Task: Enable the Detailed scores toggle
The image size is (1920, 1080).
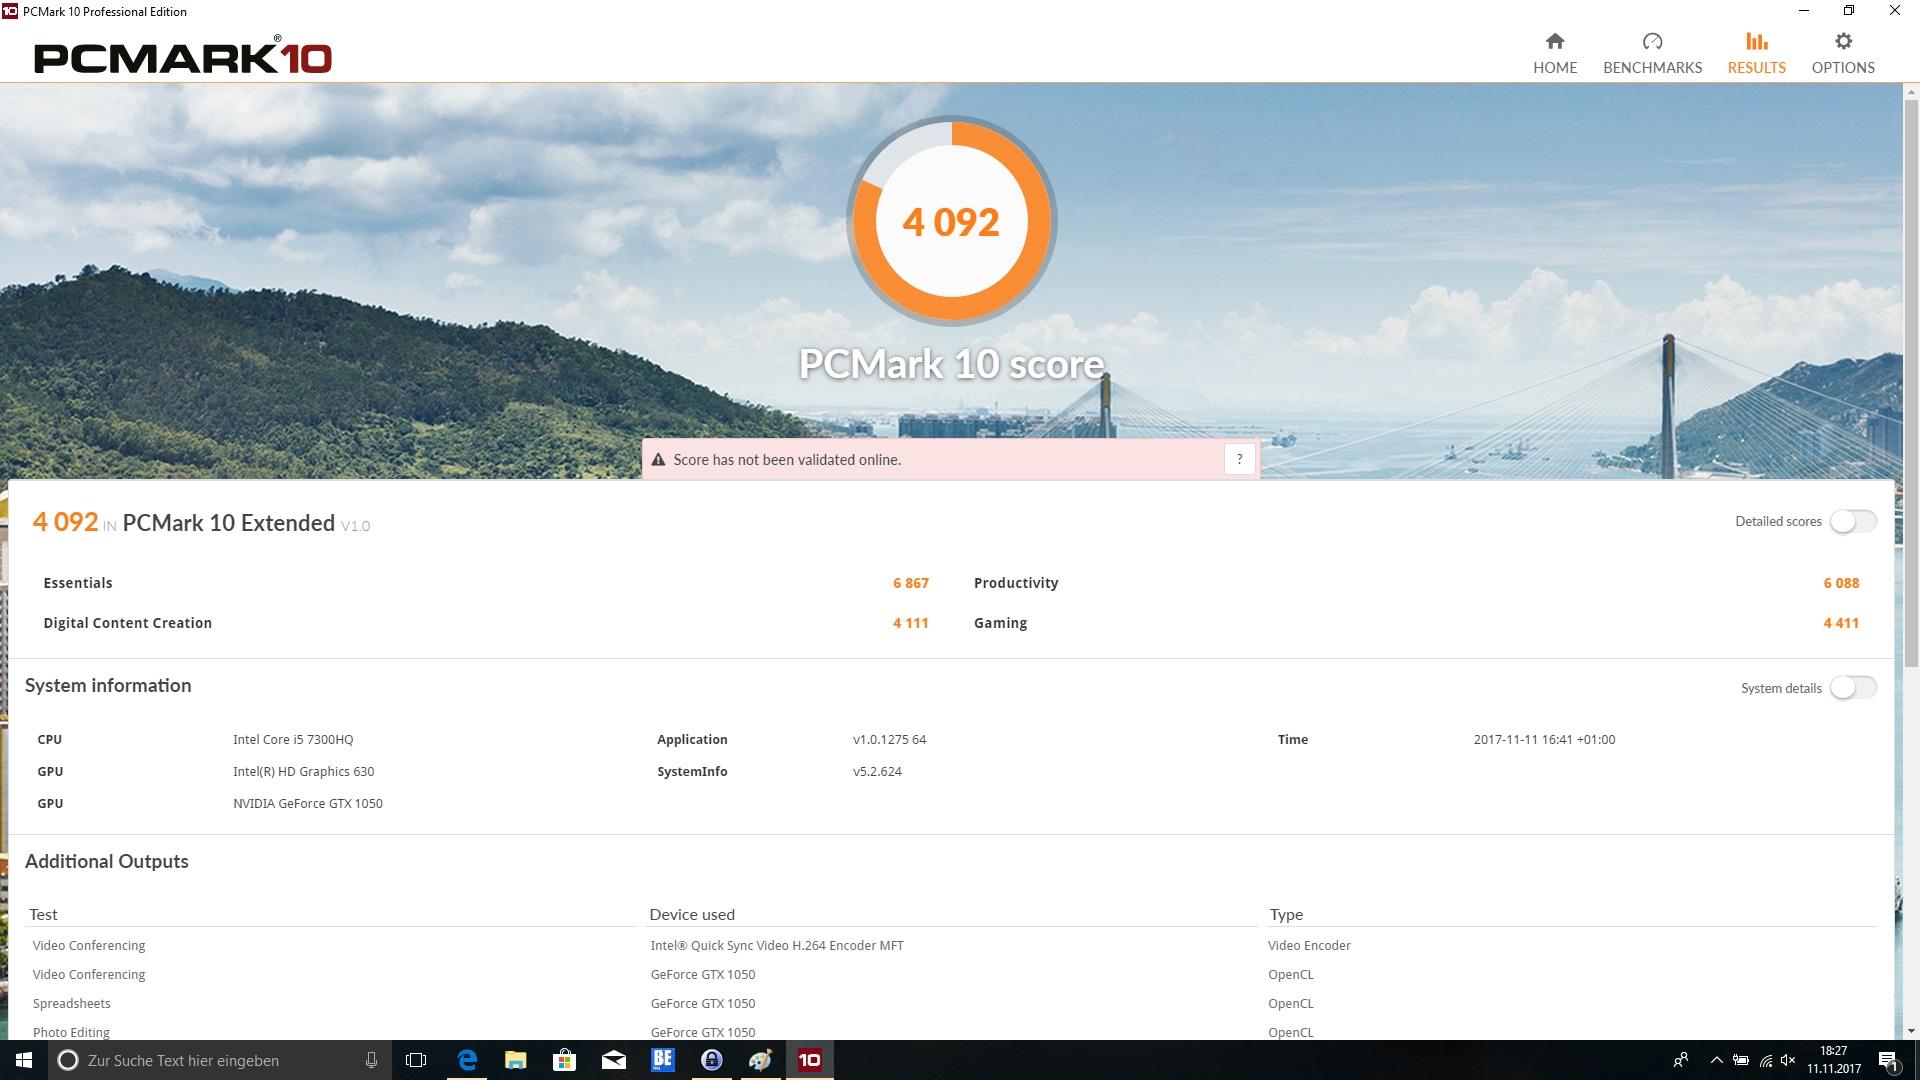Action: tap(1852, 521)
